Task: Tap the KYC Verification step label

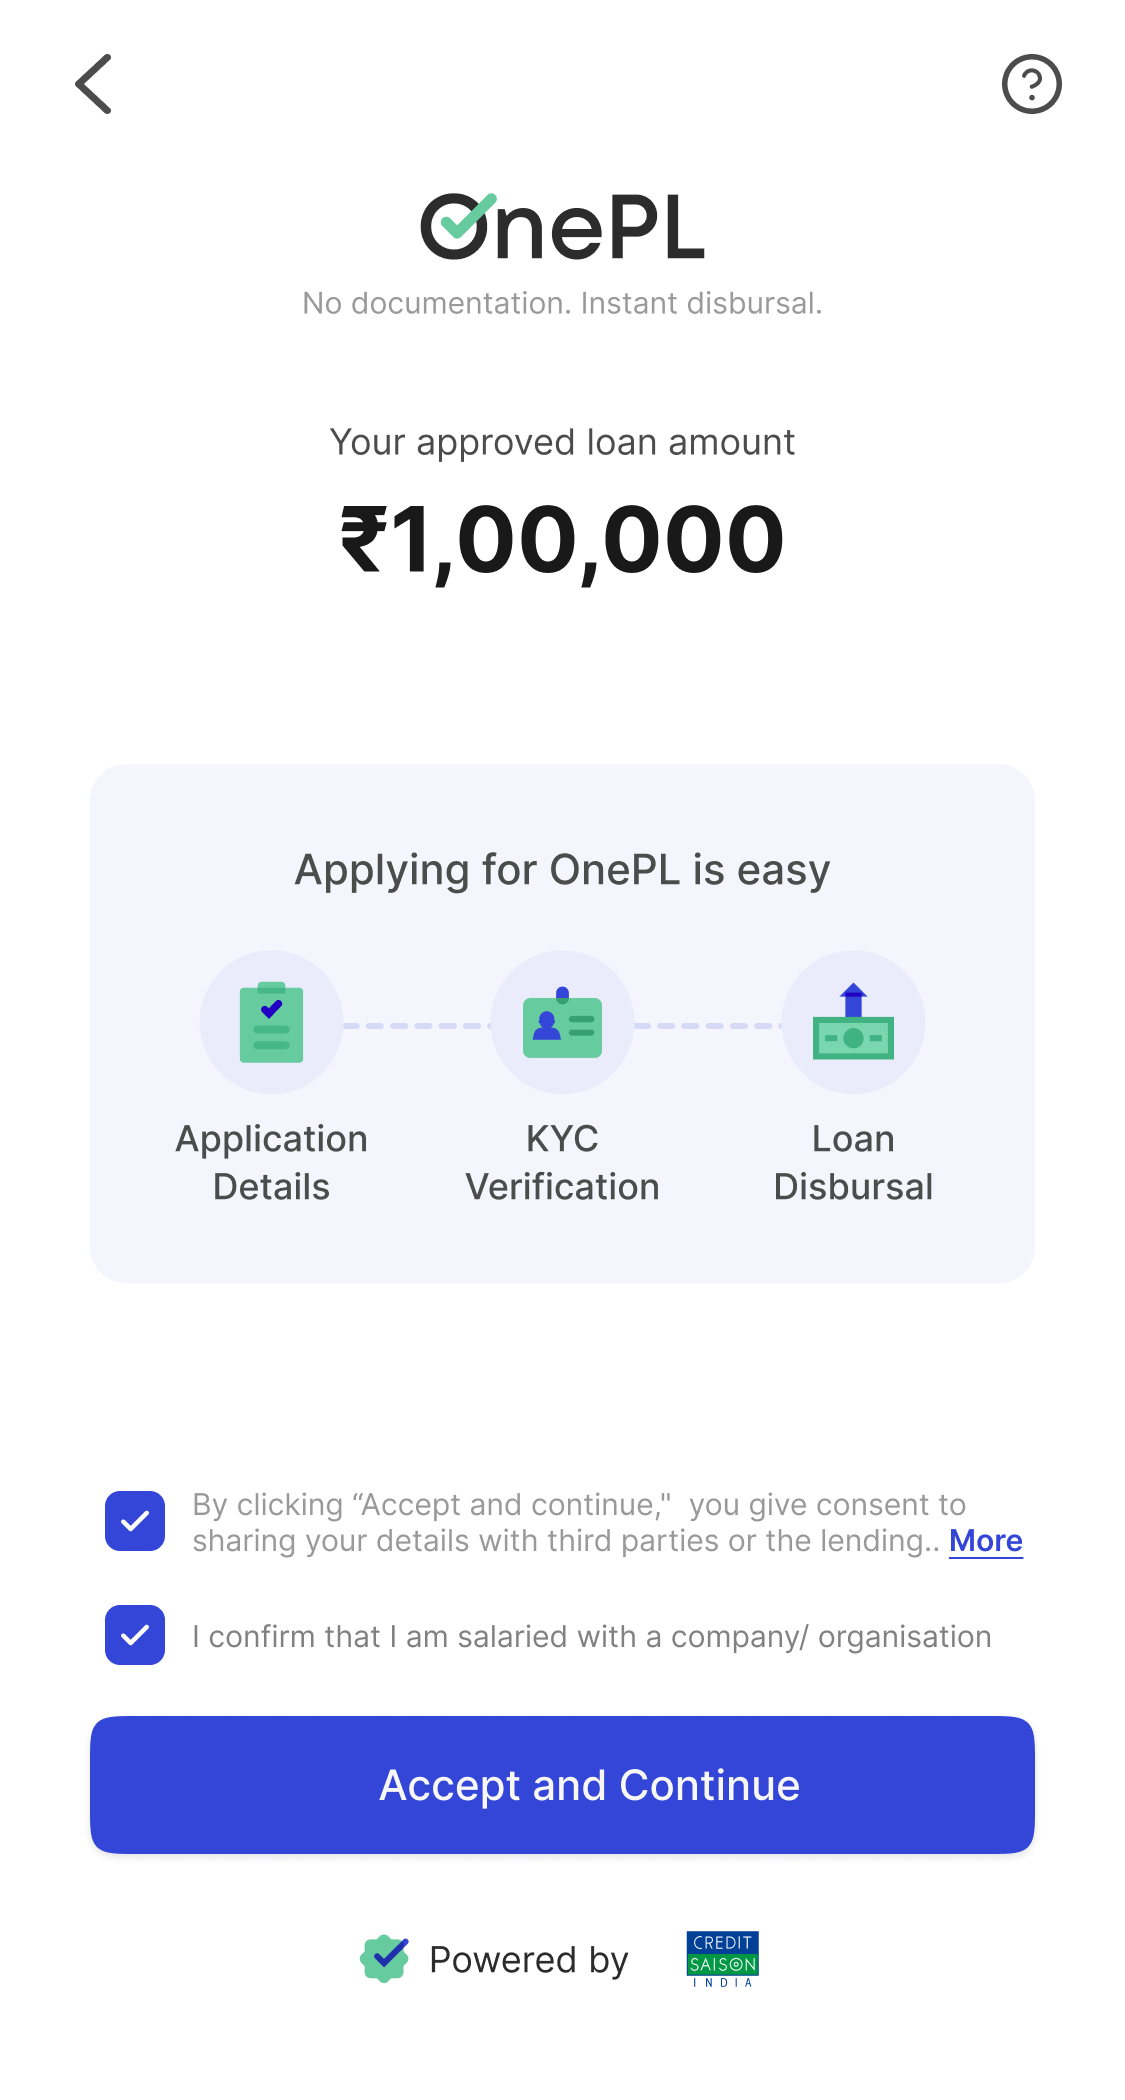Action: point(562,1162)
